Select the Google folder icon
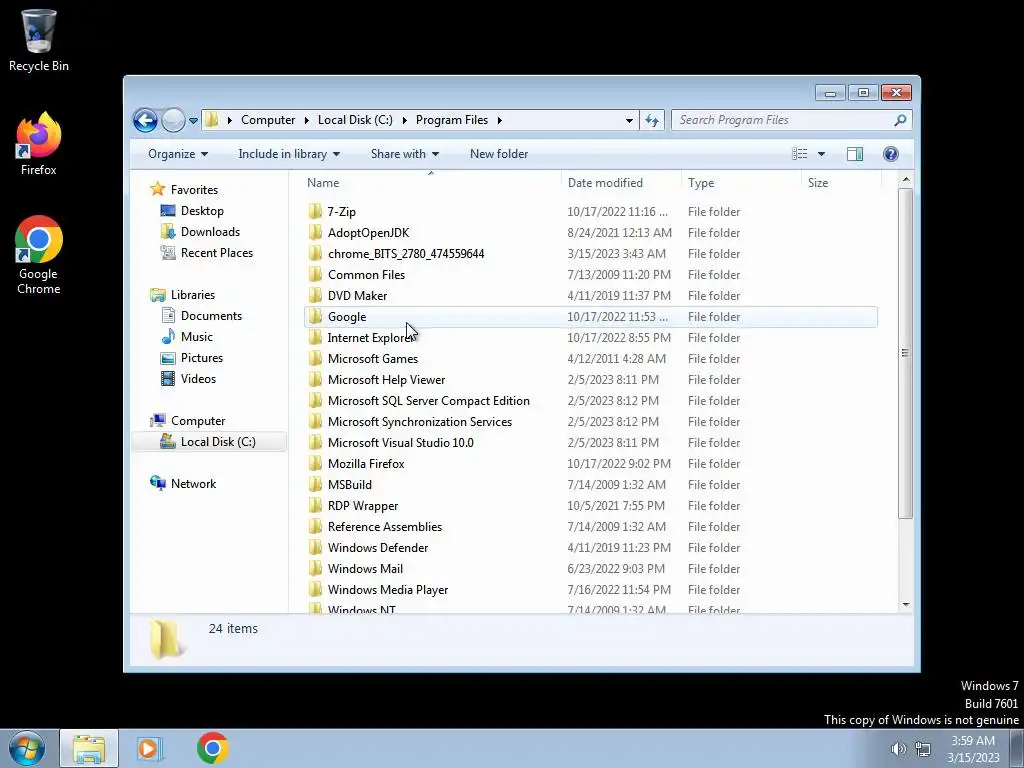 315,317
